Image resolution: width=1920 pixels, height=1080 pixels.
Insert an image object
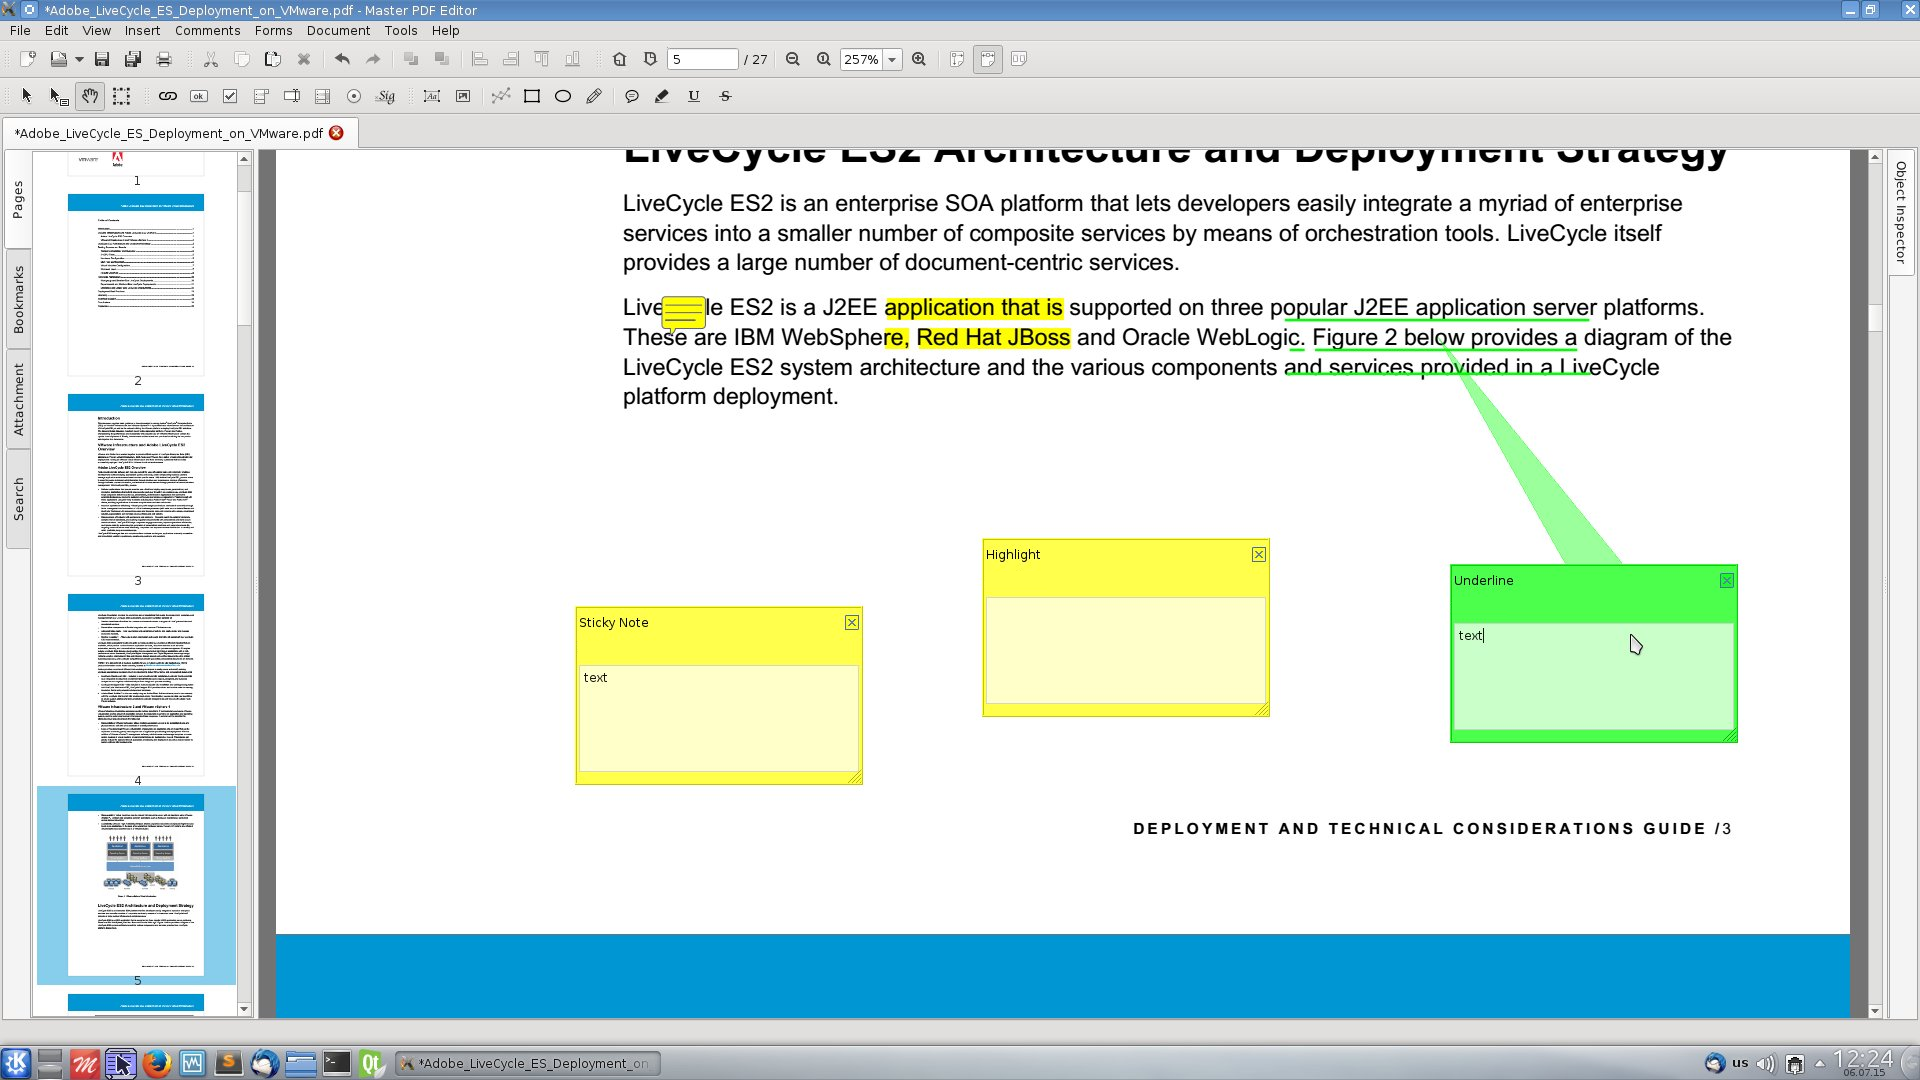coord(463,96)
